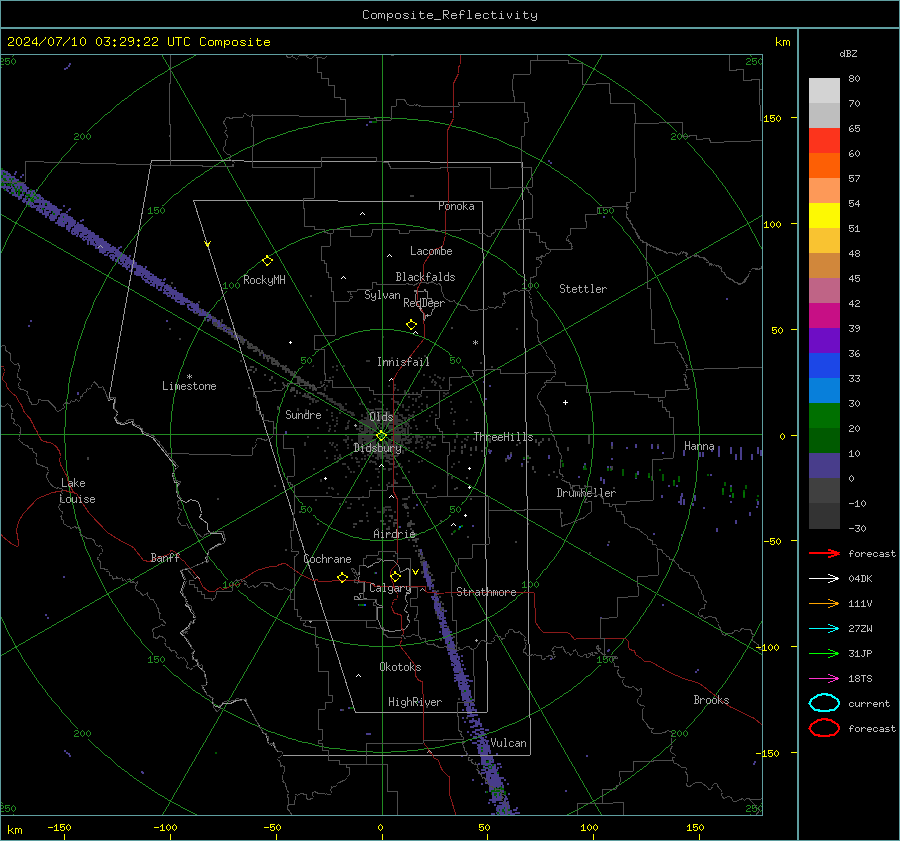The width and height of the screenshot is (900, 841).
Task: Click the Sylvan label on map
Action: 382,295
